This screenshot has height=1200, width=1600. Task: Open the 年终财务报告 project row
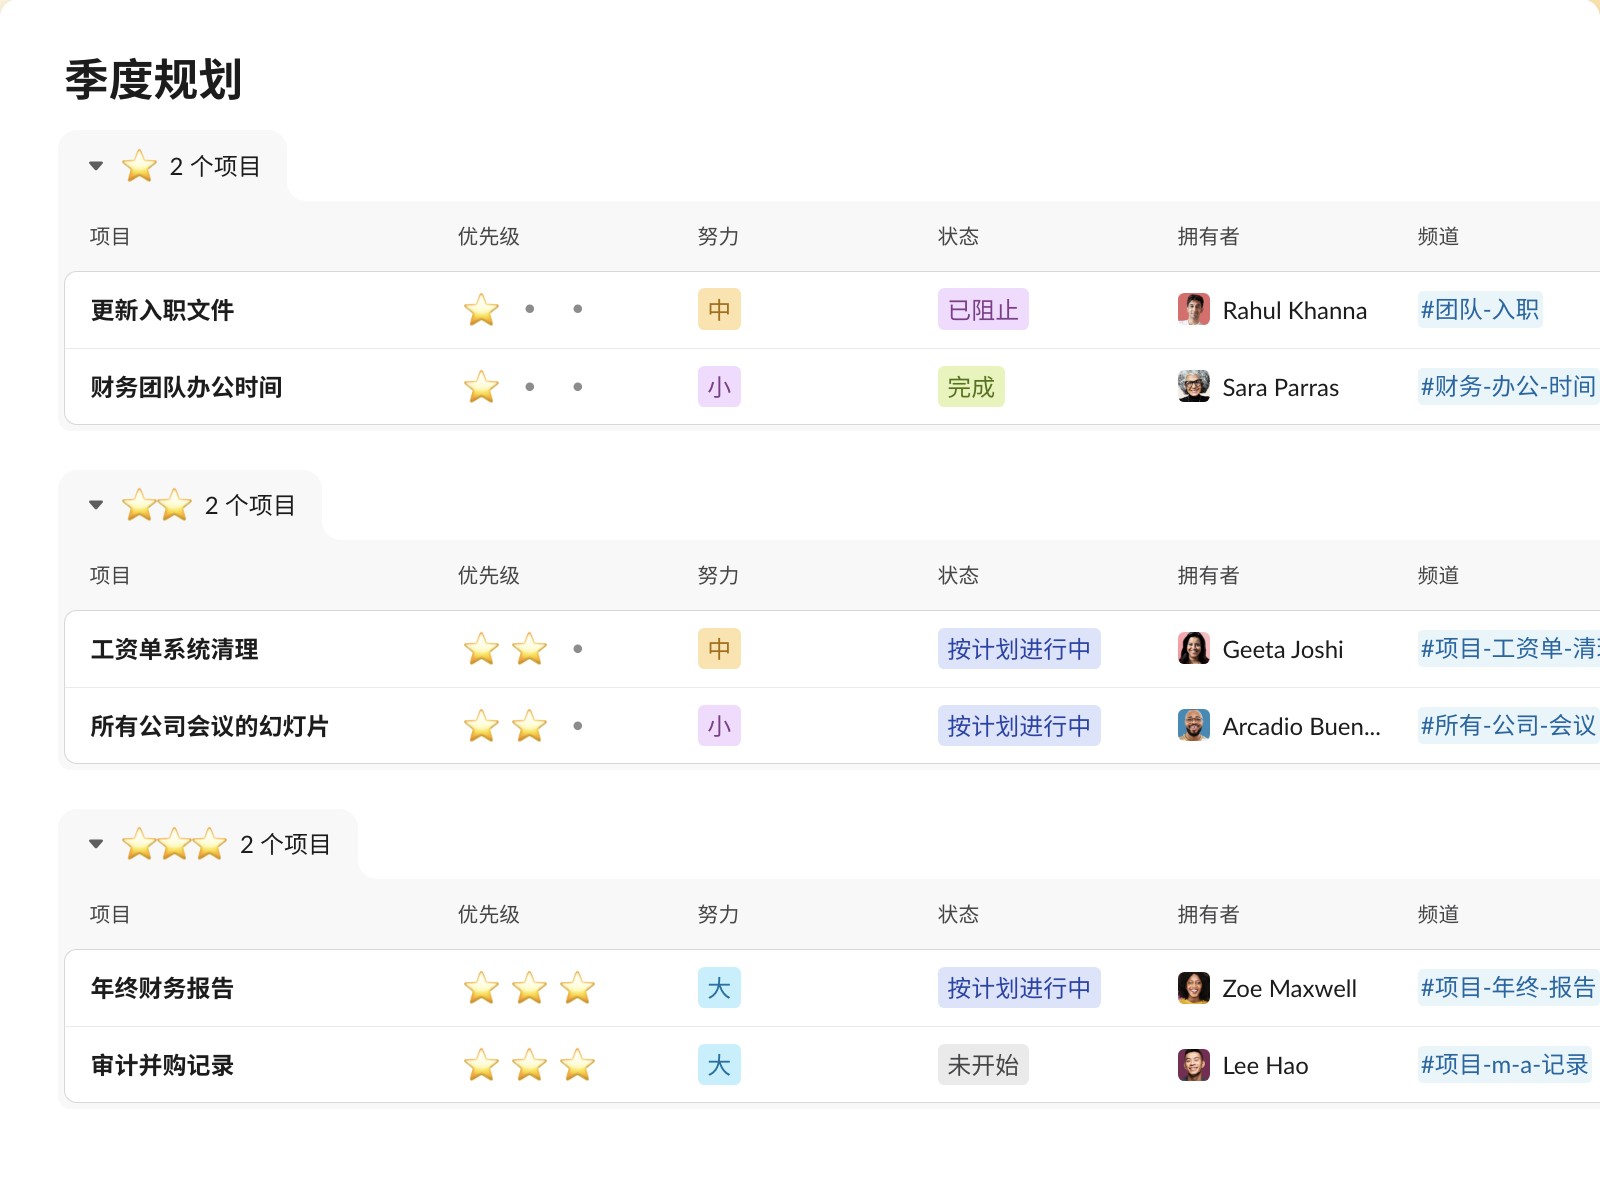click(x=162, y=988)
